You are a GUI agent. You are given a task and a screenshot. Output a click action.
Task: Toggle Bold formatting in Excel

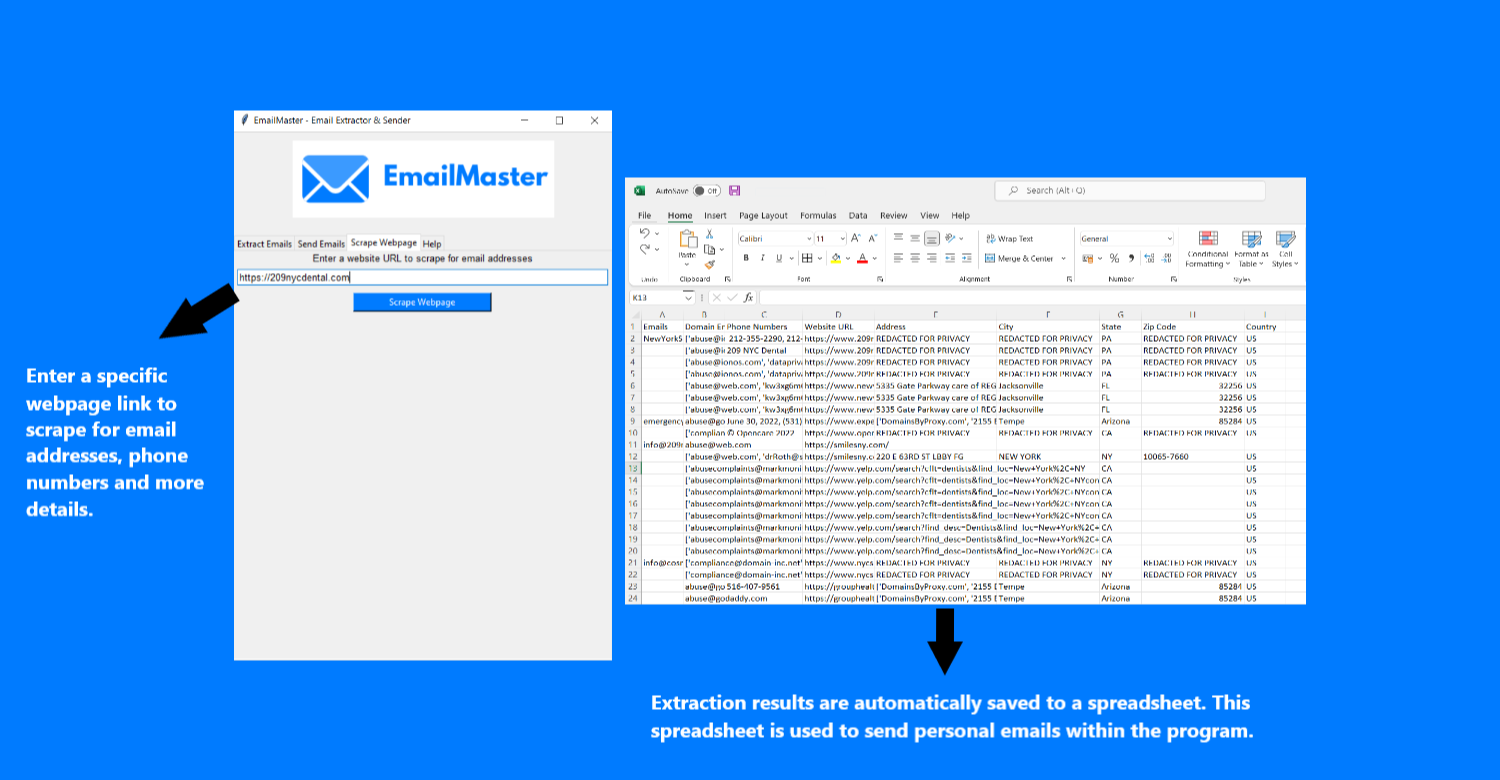(746, 258)
